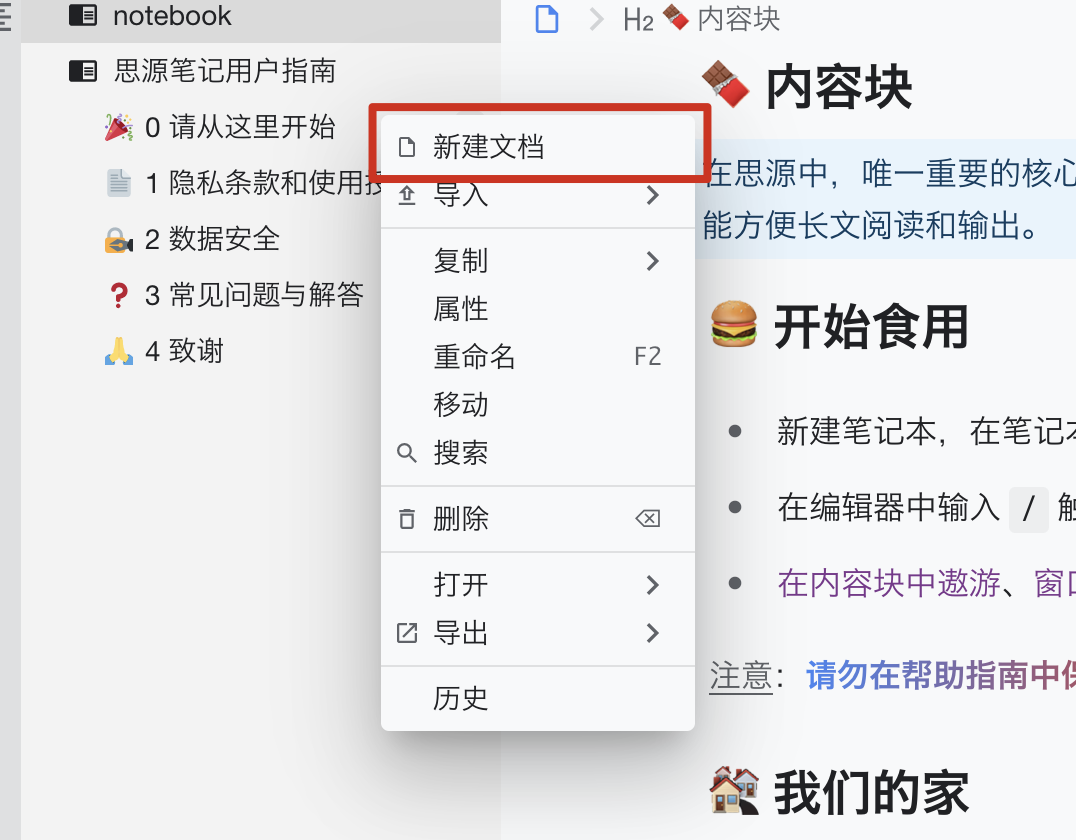Select 新建文档 in the context menu
This screenshot has width=1076, height=840.
[538, 147]
